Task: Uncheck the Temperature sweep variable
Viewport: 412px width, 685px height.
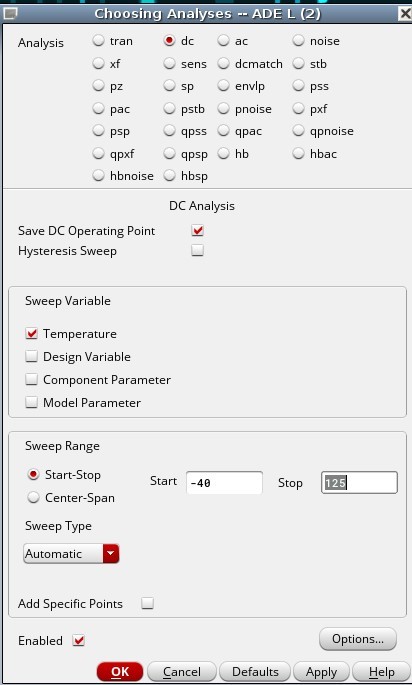Action: pyautogui.click(x=31, y=334)
